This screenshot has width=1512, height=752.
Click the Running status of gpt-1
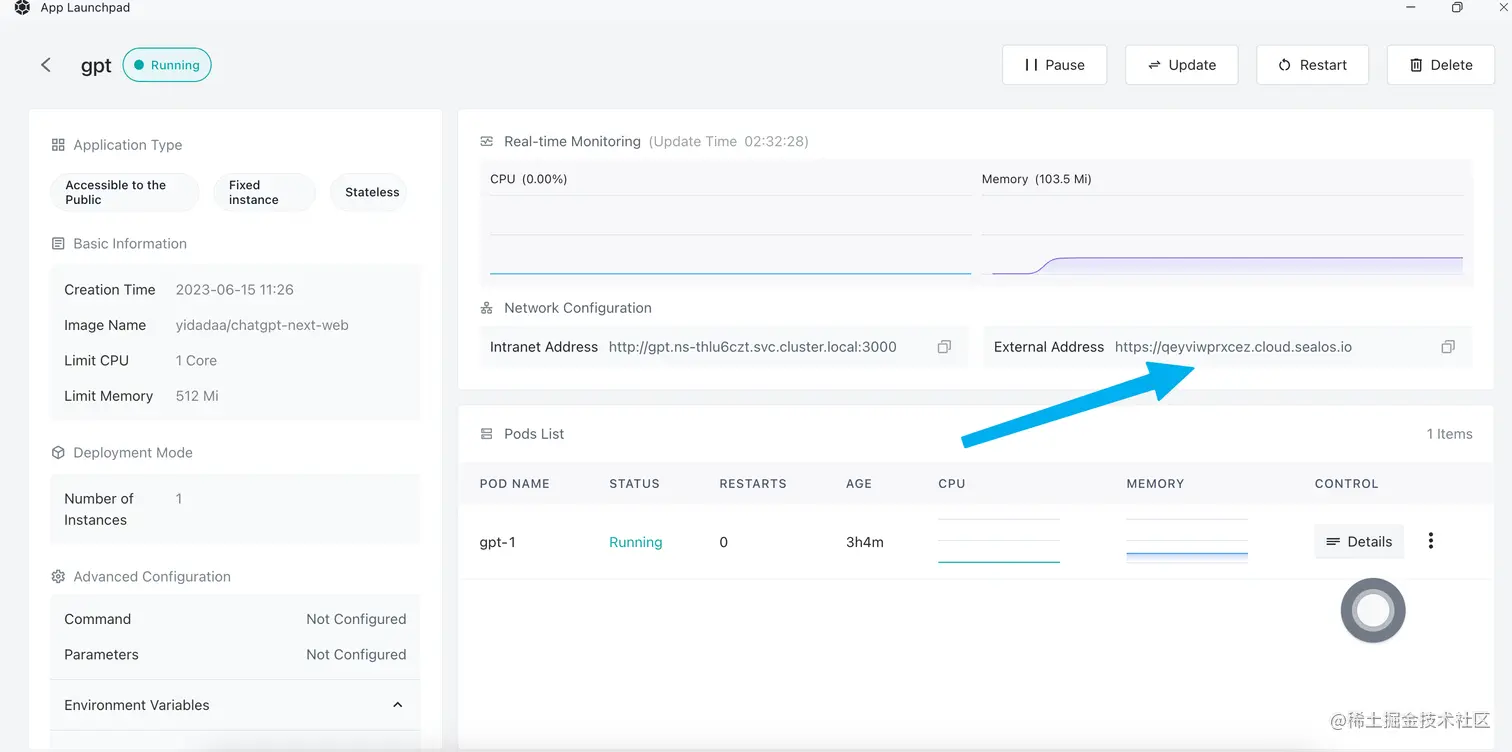(x=636, y=542)
